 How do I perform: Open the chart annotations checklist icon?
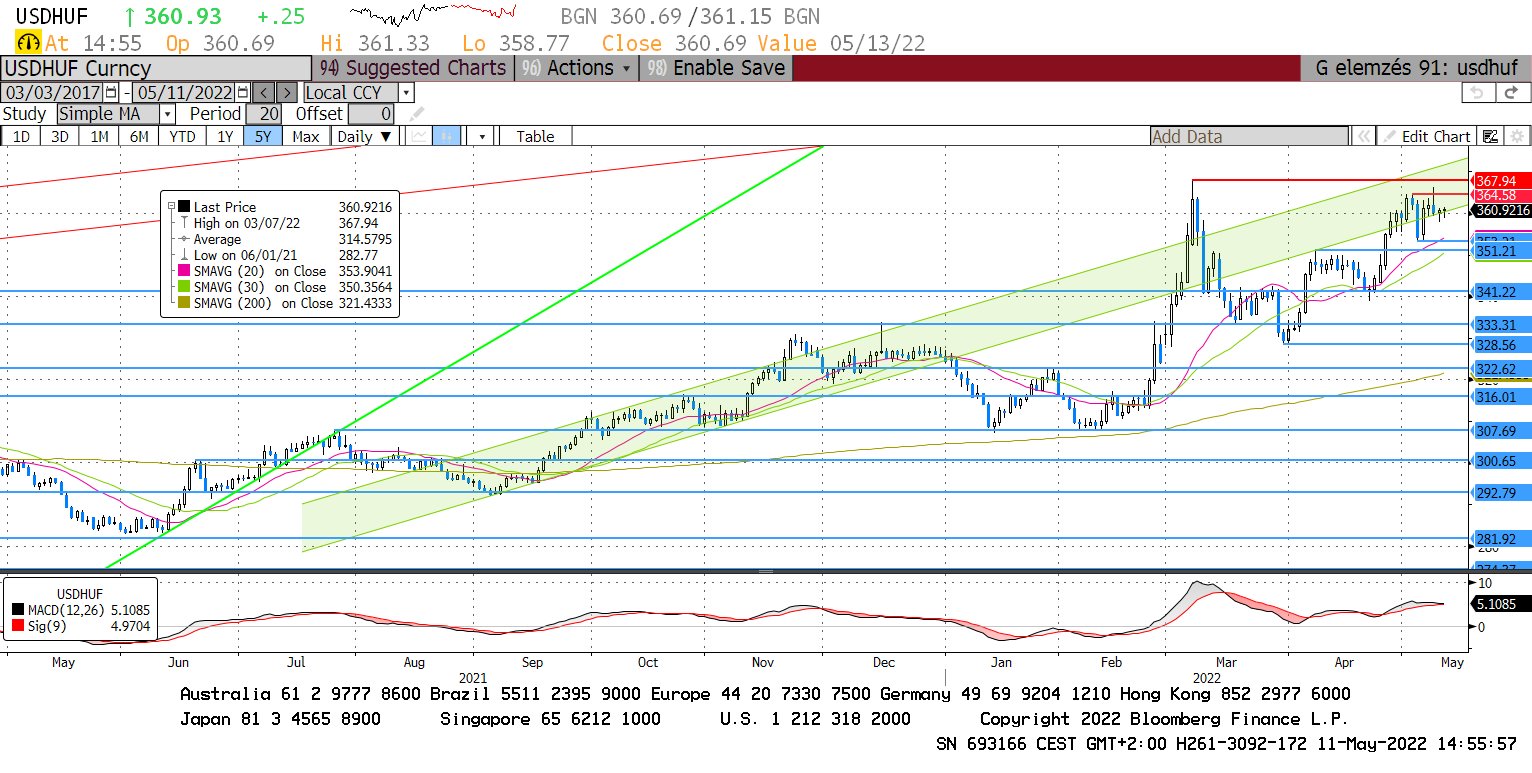pyautogui.click(x=1490, y=136)
